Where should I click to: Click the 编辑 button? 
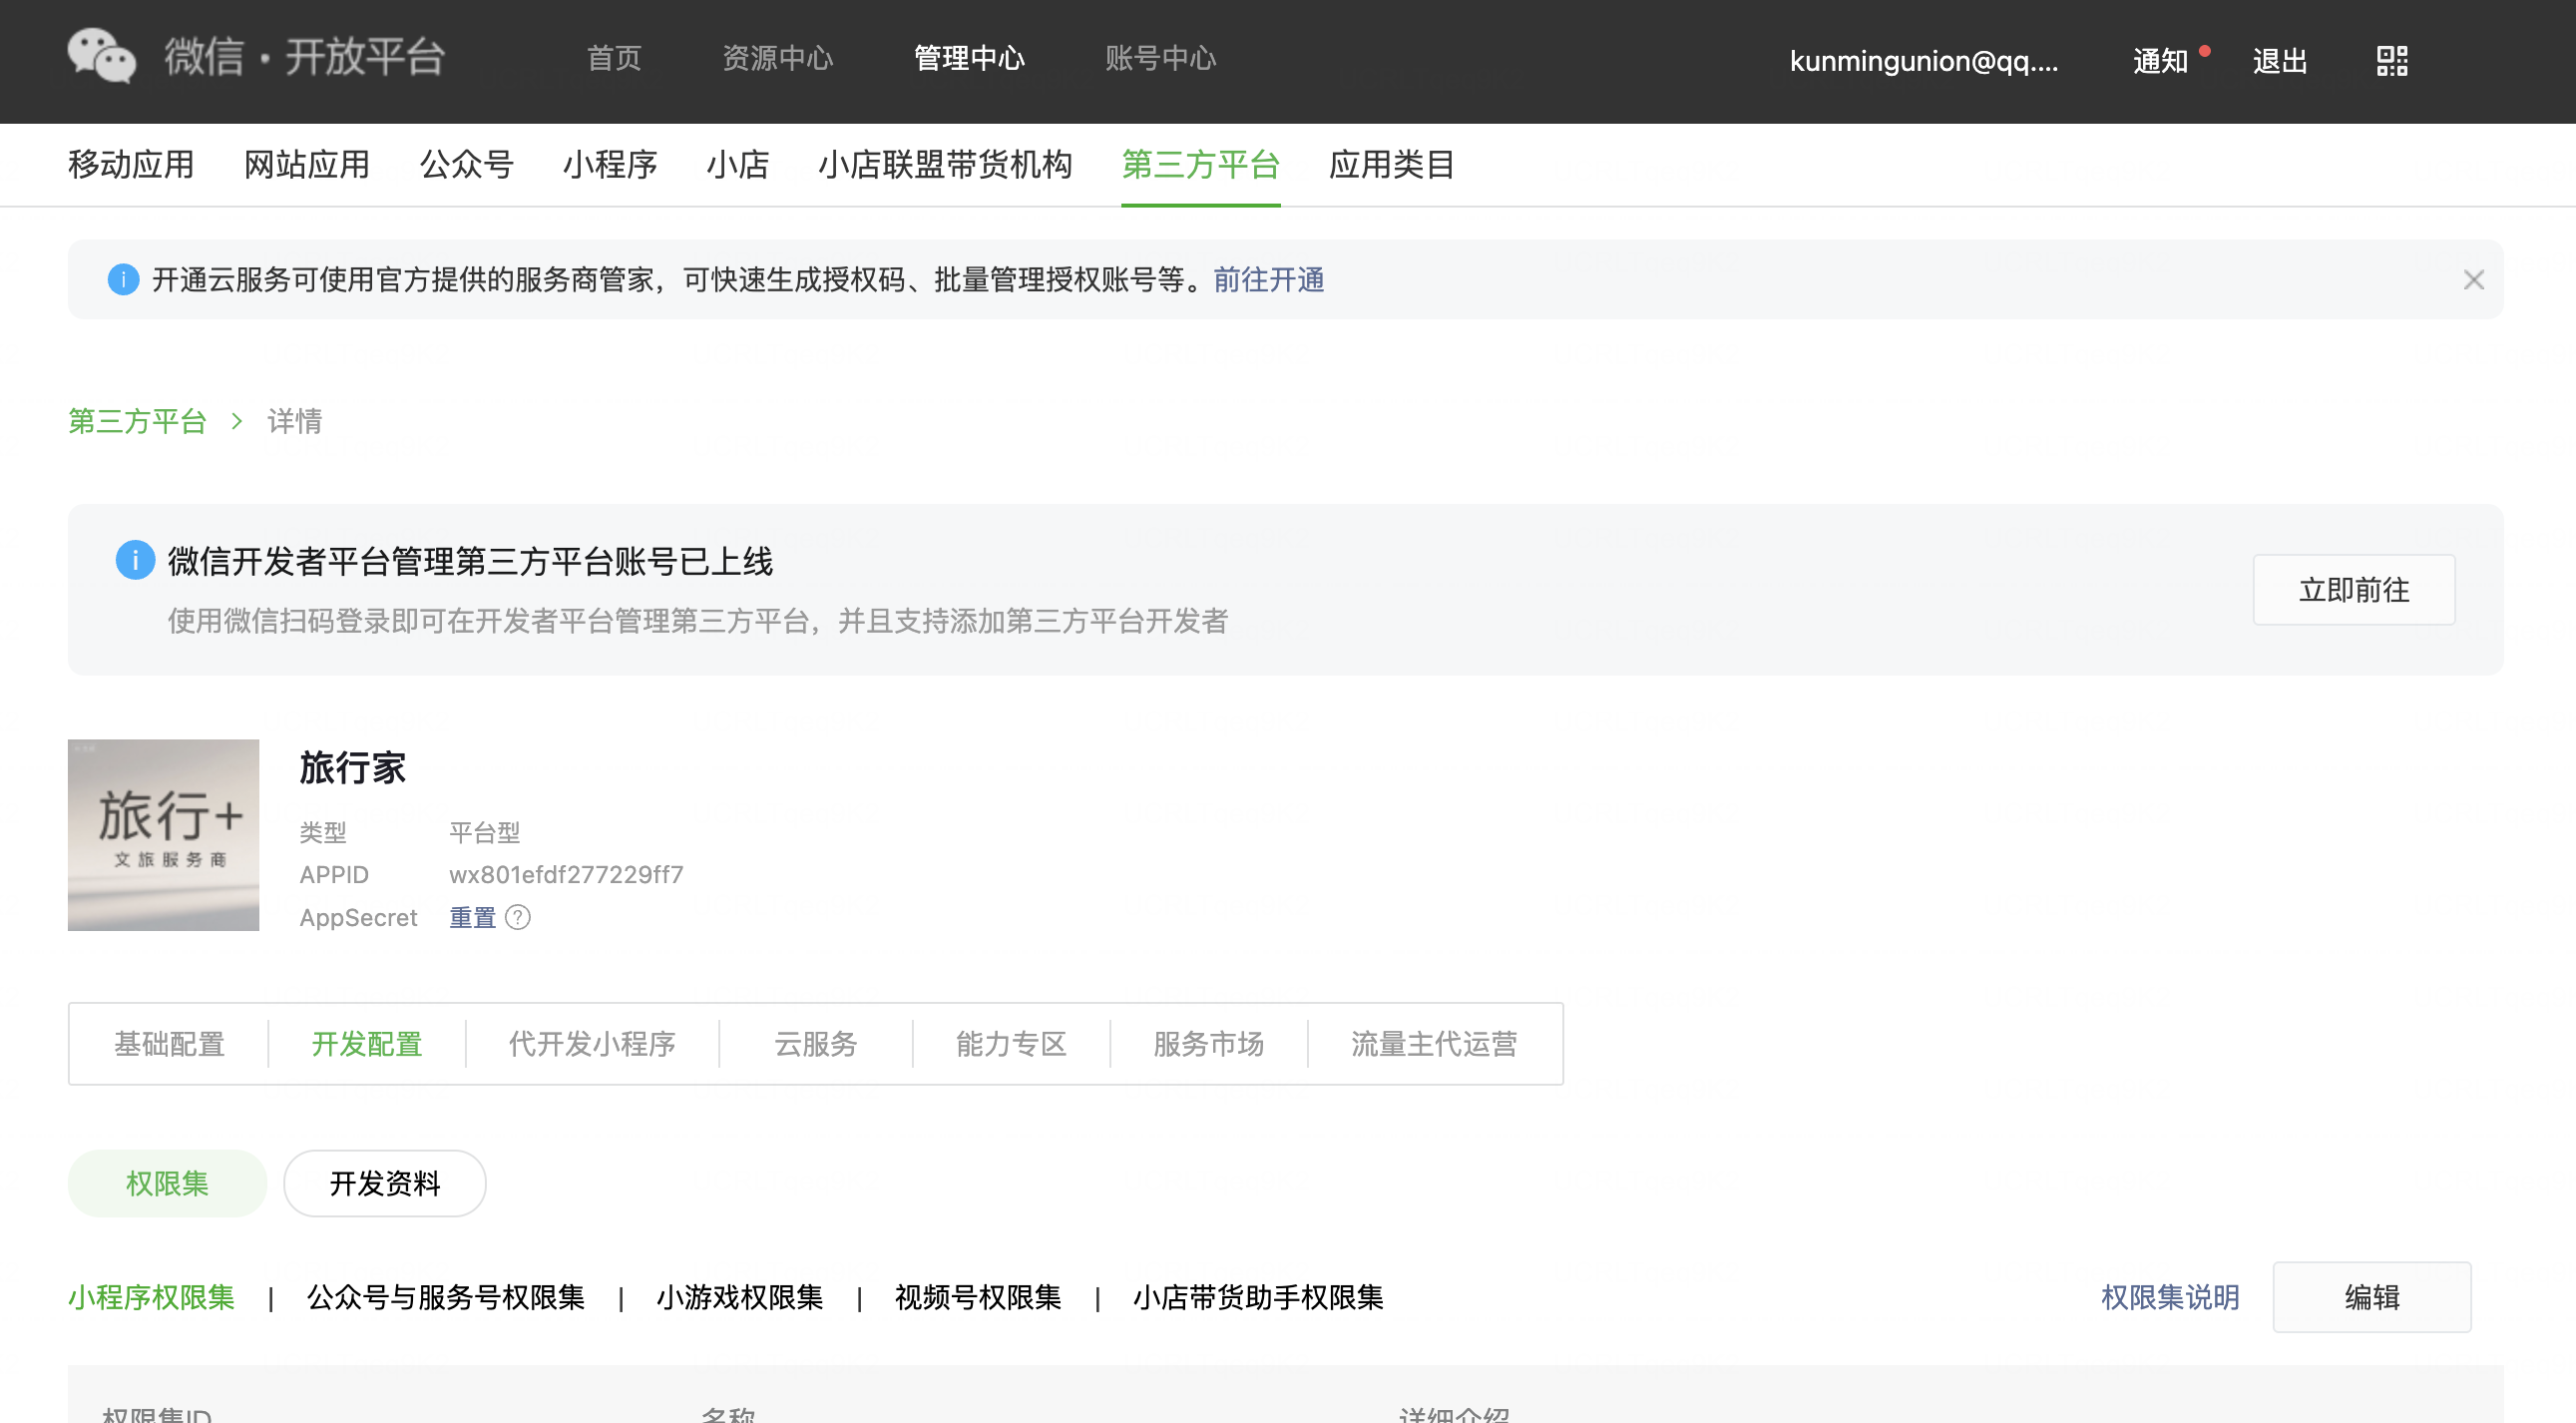pyautogui.click(x=2371, y=1297)
